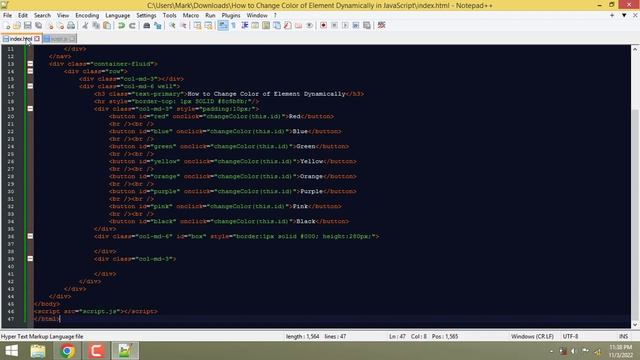Open the tab list dropdown arrow at top right
Screen dimensions: 640x360
tap(624, 16)
